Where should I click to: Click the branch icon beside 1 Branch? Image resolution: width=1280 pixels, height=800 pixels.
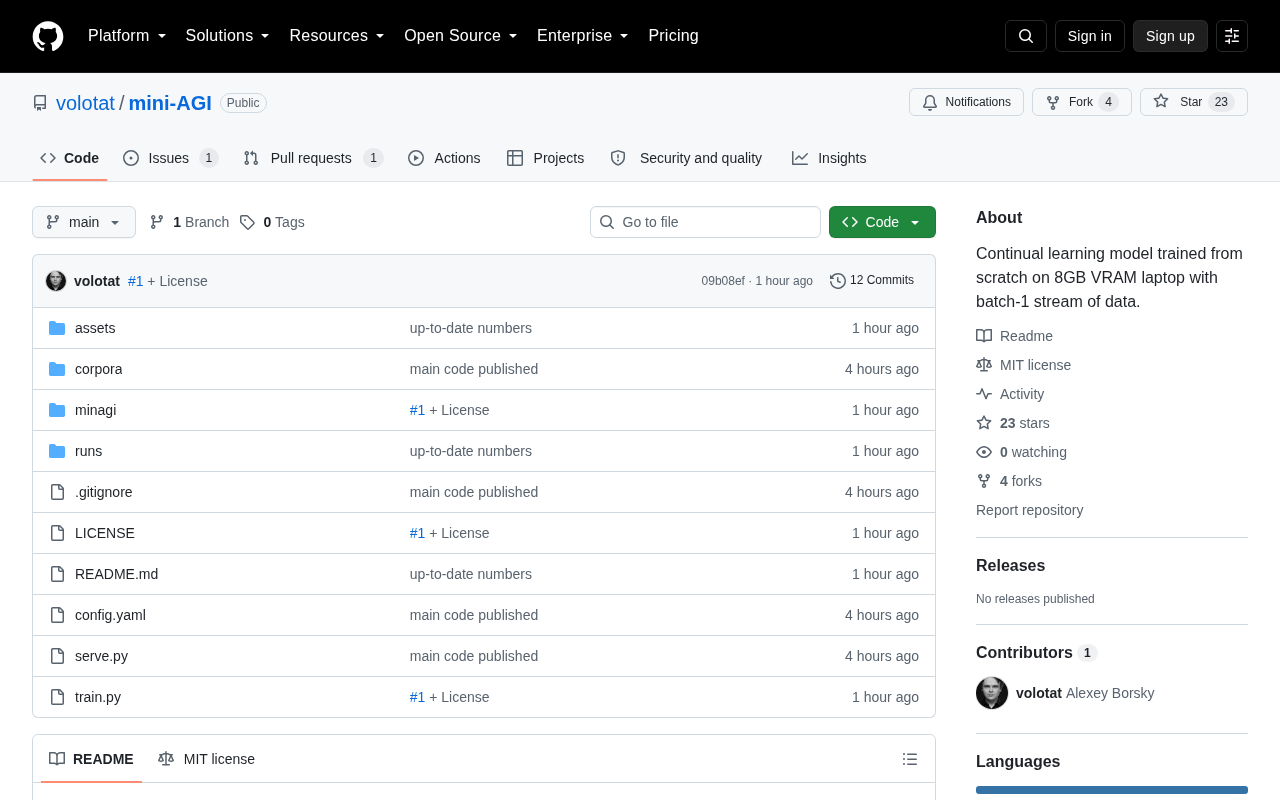(x=157, y=222)
